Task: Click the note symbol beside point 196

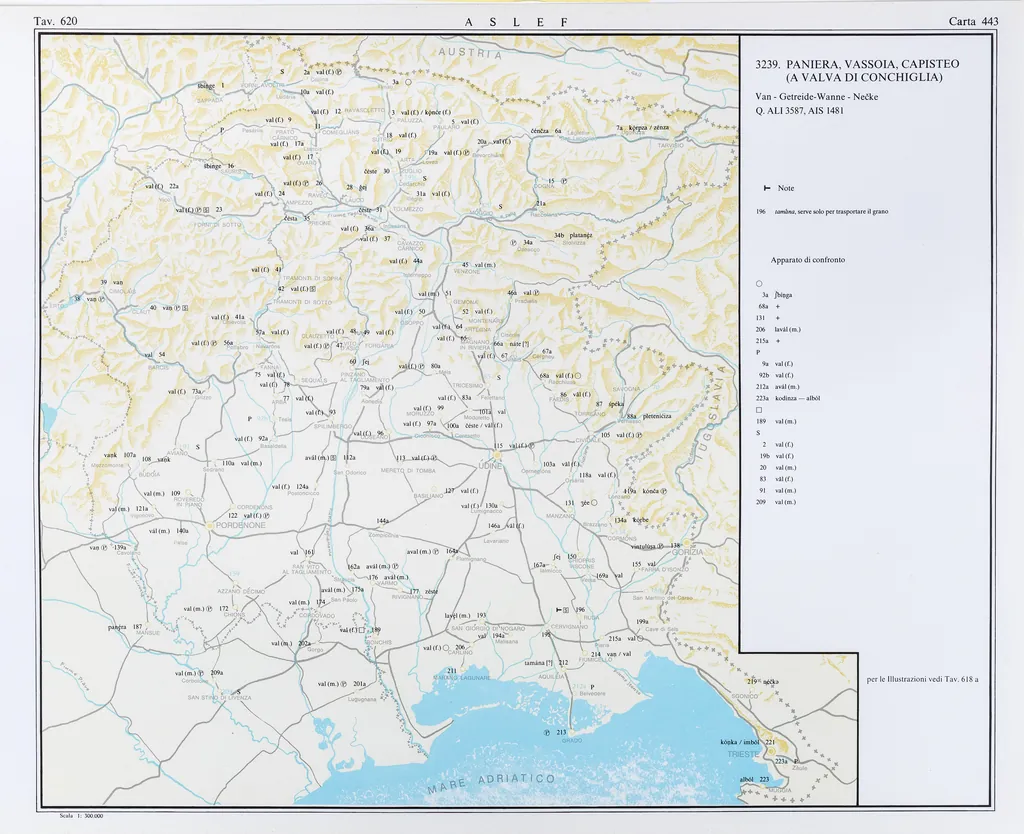Action: tap(560, 609)
